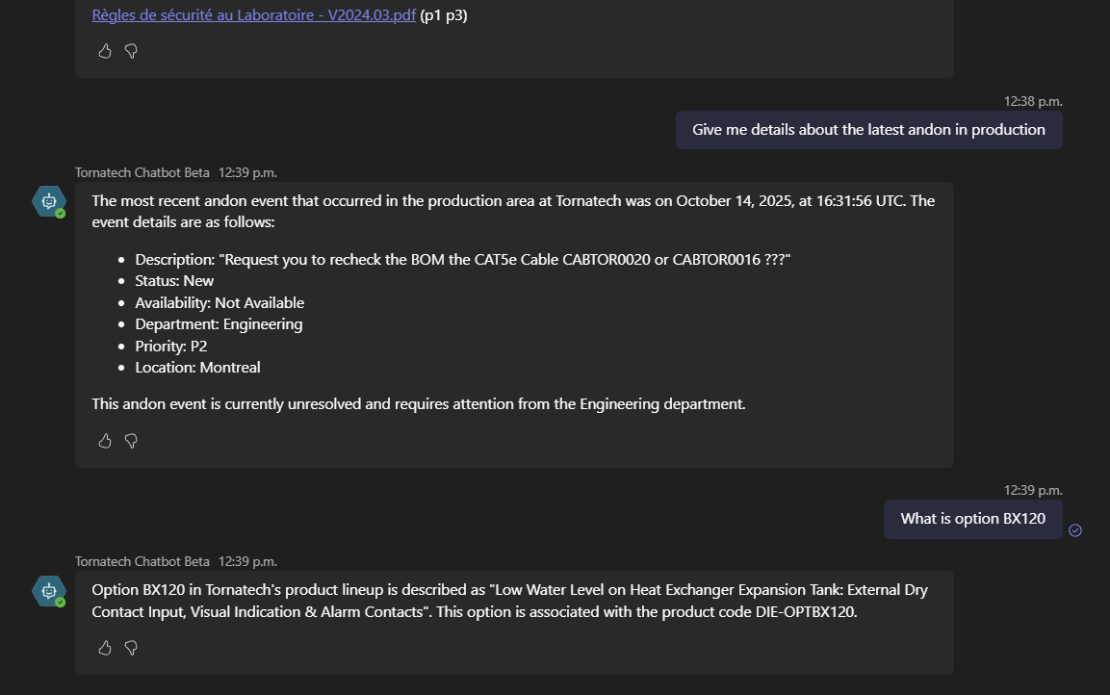Thumbs up the BX120 option answer
The height and width of the screenshot is (695, 1110).
pyautogui.click(x=105, y=648)
